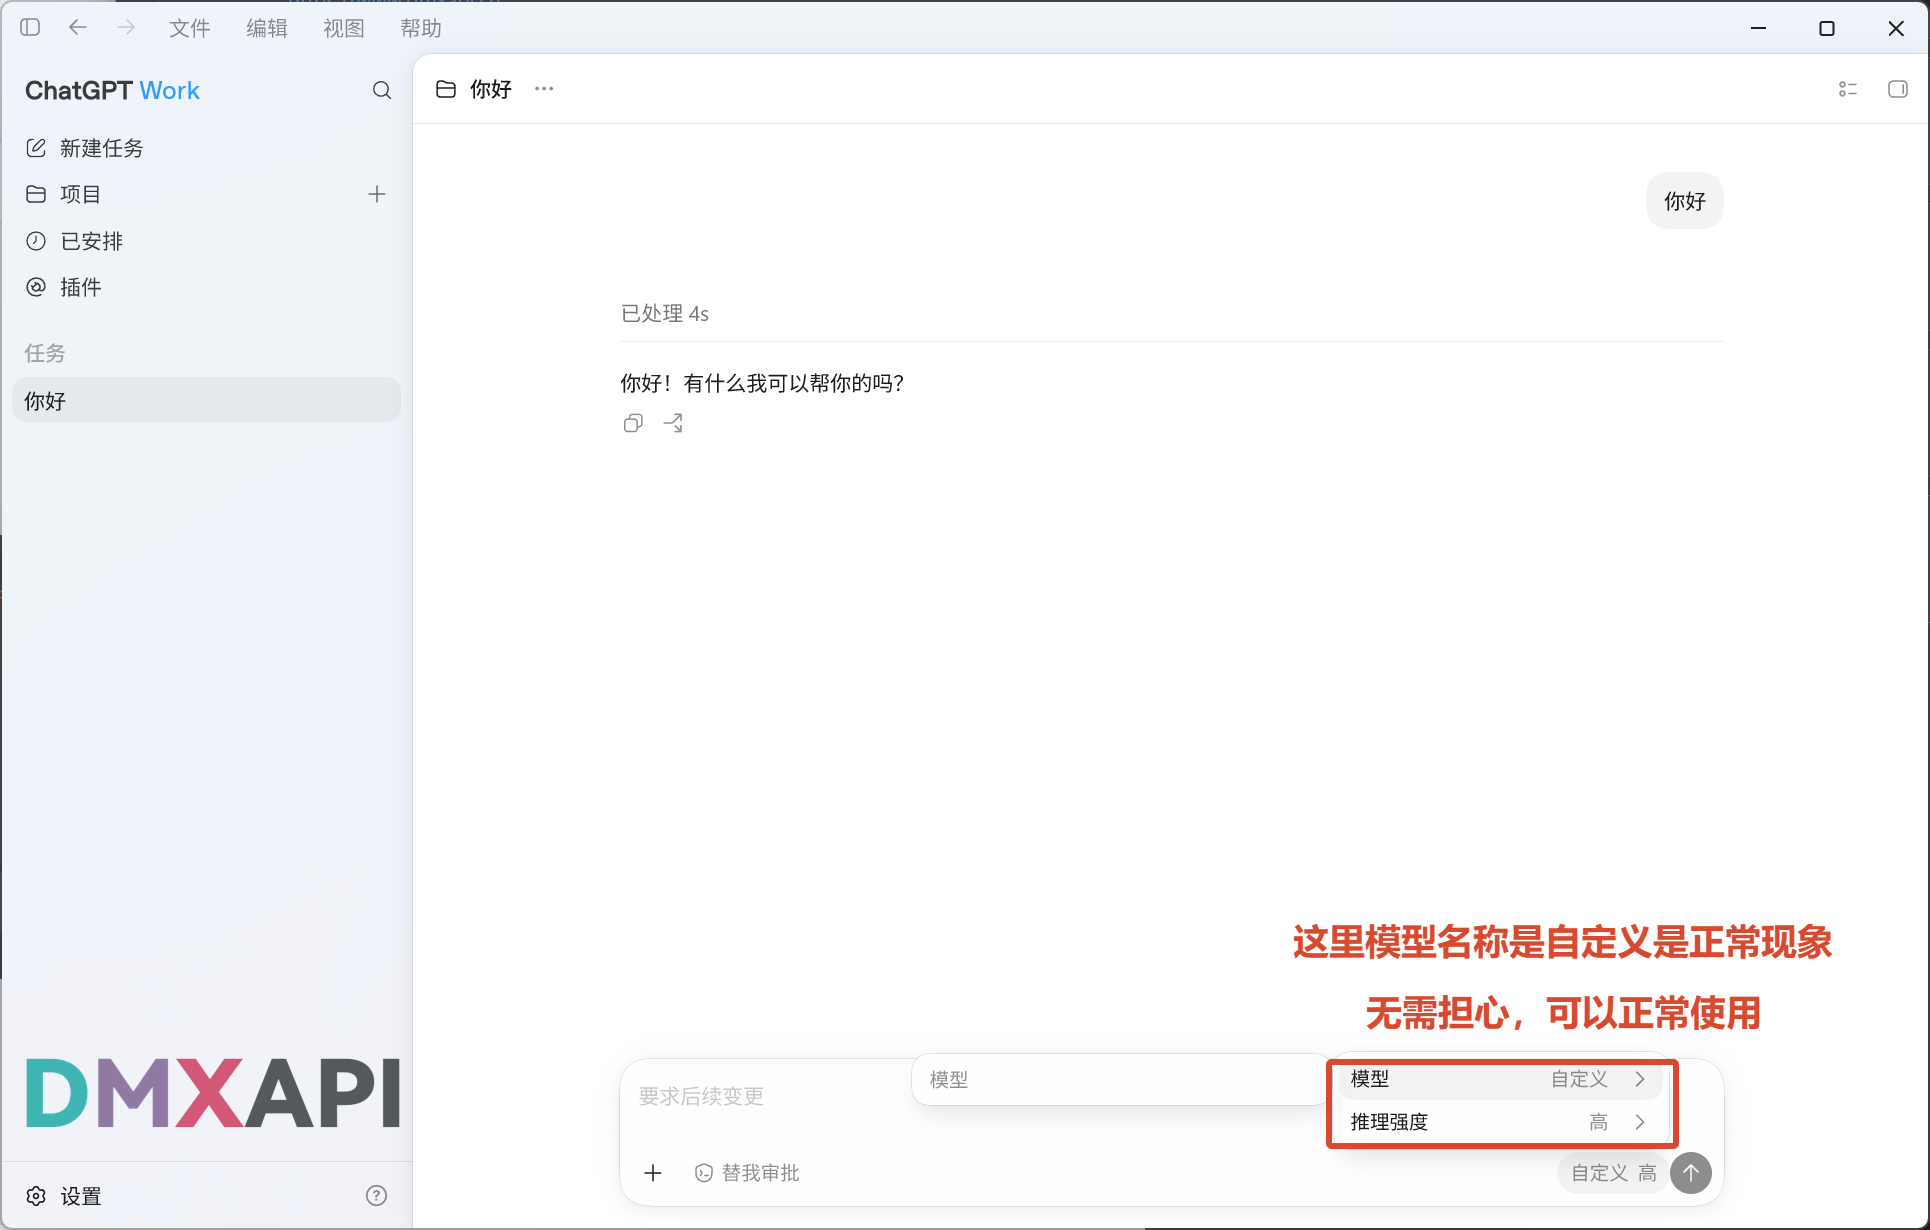The height and width of the screenshot is (1230, 1930).
Task: Open the task list icon at top right
Action: 1848,89
